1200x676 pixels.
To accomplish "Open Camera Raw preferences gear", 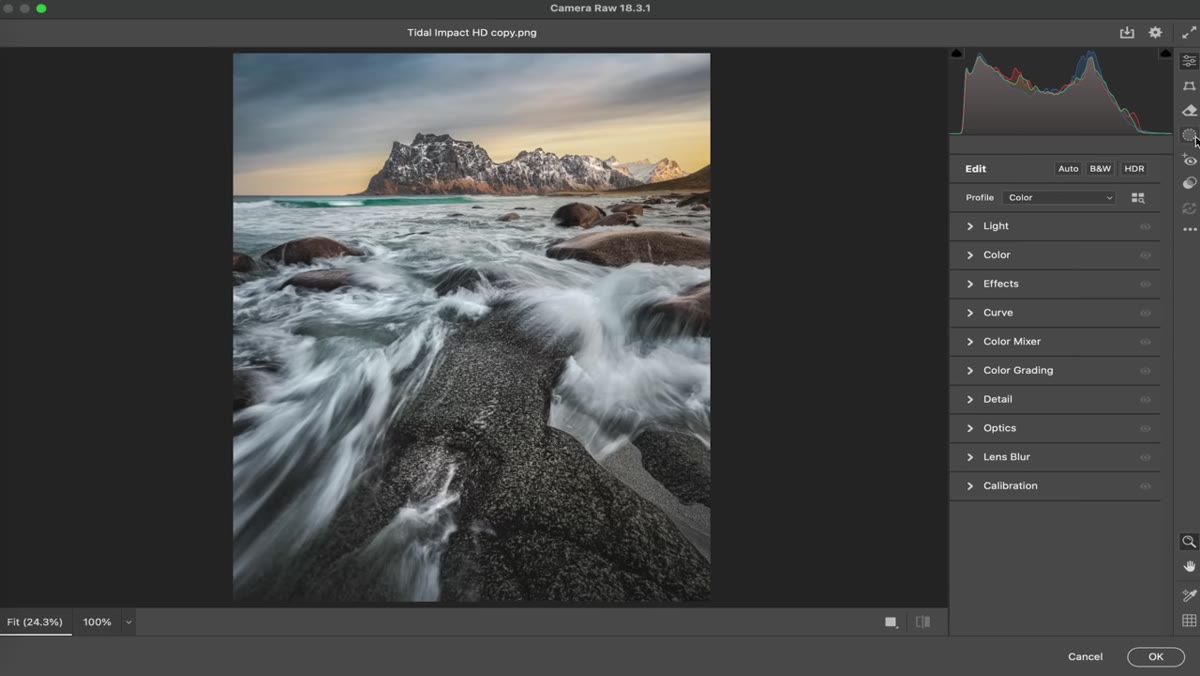I will pos(1155,32).
